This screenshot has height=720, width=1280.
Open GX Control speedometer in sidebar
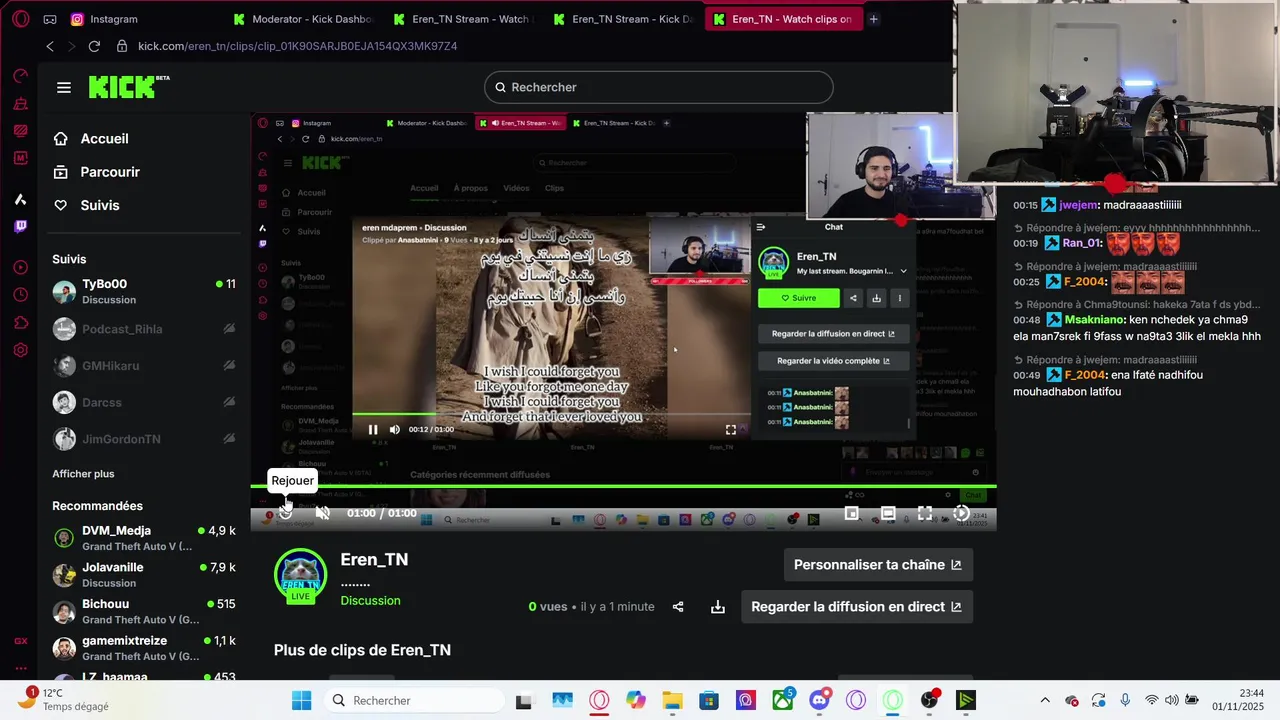click(20, 76)
